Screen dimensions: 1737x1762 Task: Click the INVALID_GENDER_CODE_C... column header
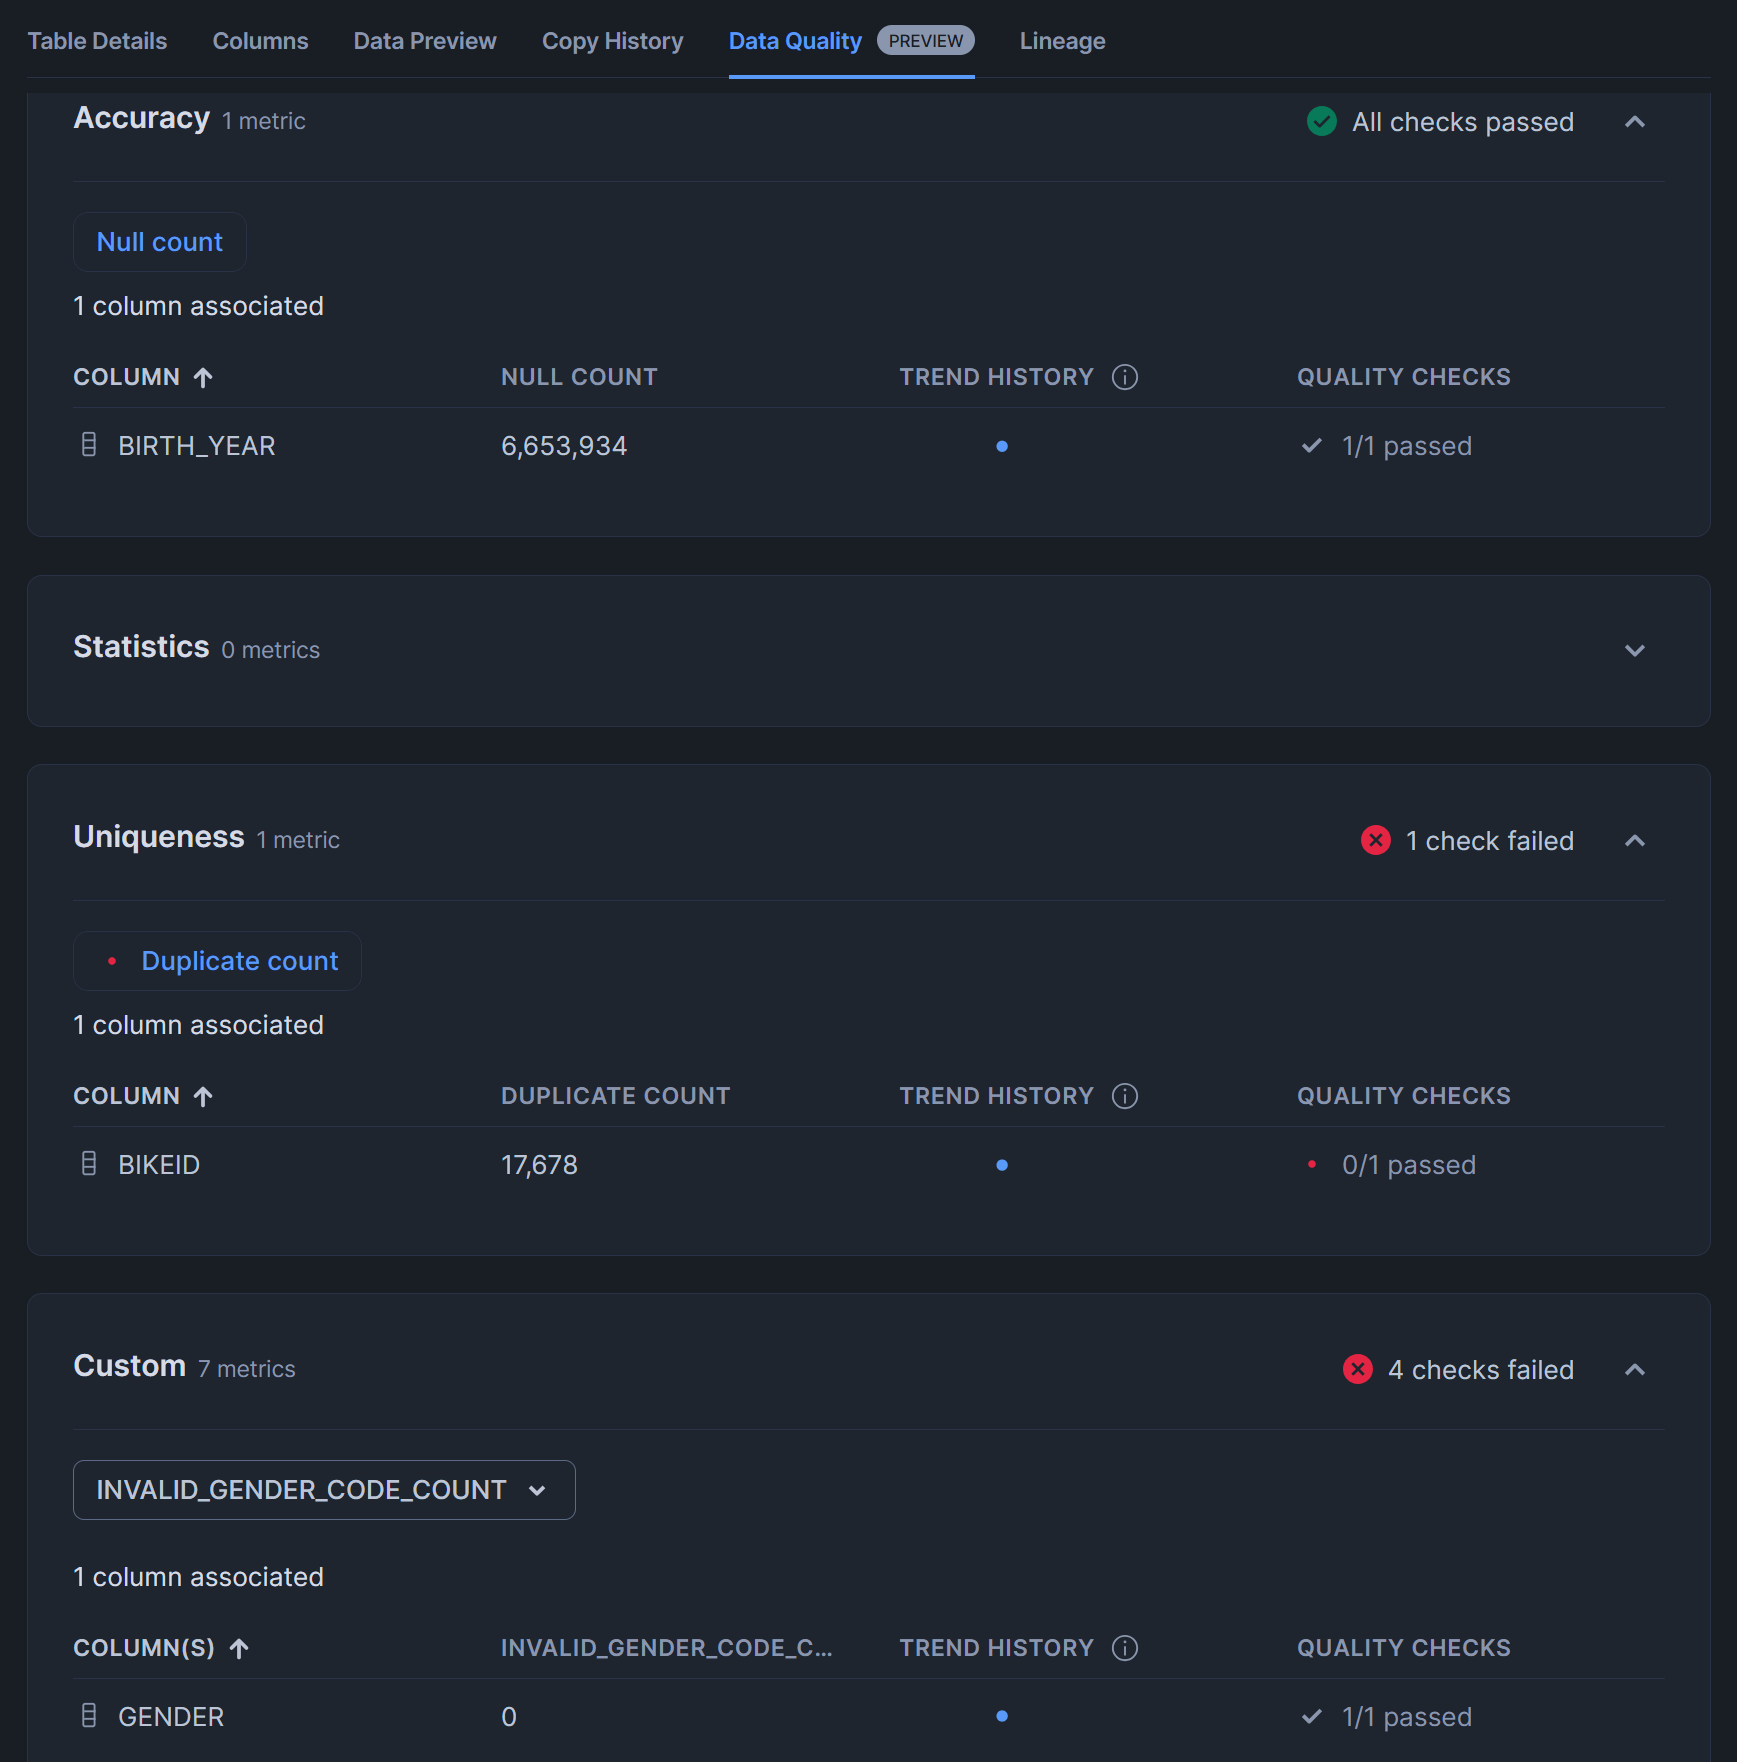pos(666,1648)
